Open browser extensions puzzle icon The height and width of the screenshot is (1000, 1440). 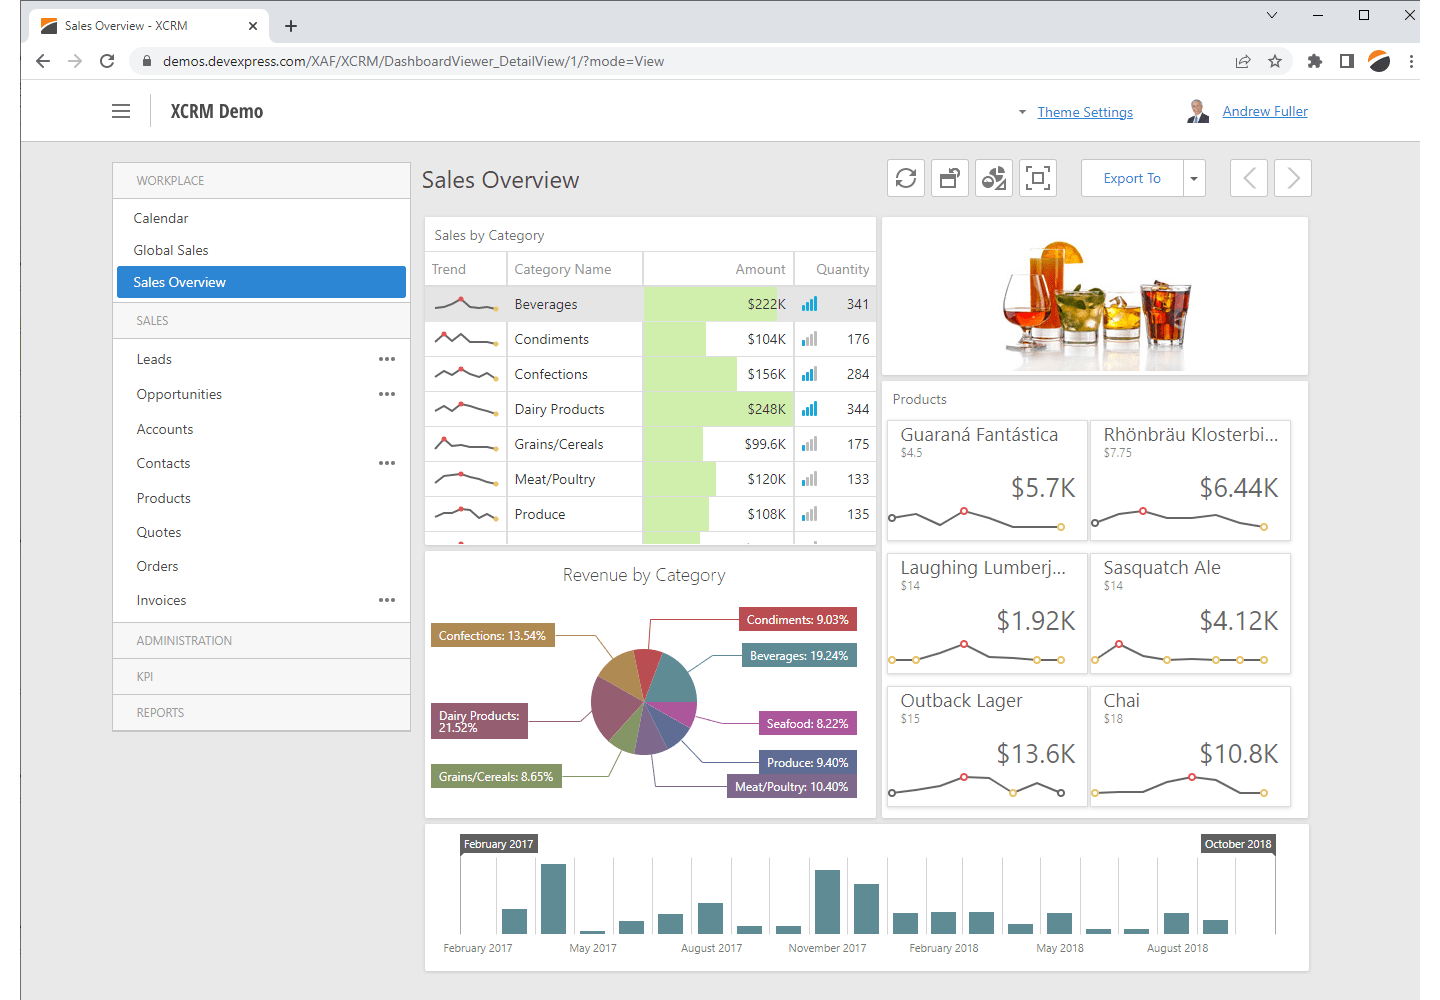click(1315, 61)
